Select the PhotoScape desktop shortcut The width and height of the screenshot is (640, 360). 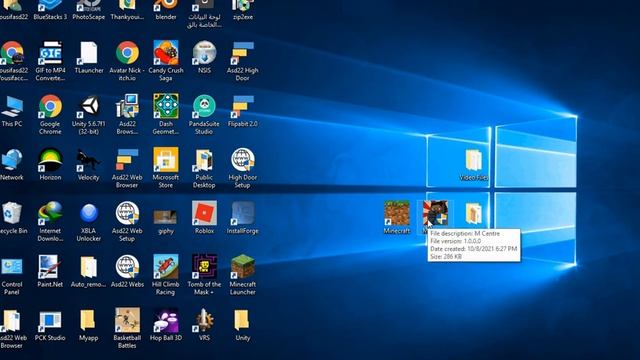point(89,9)
